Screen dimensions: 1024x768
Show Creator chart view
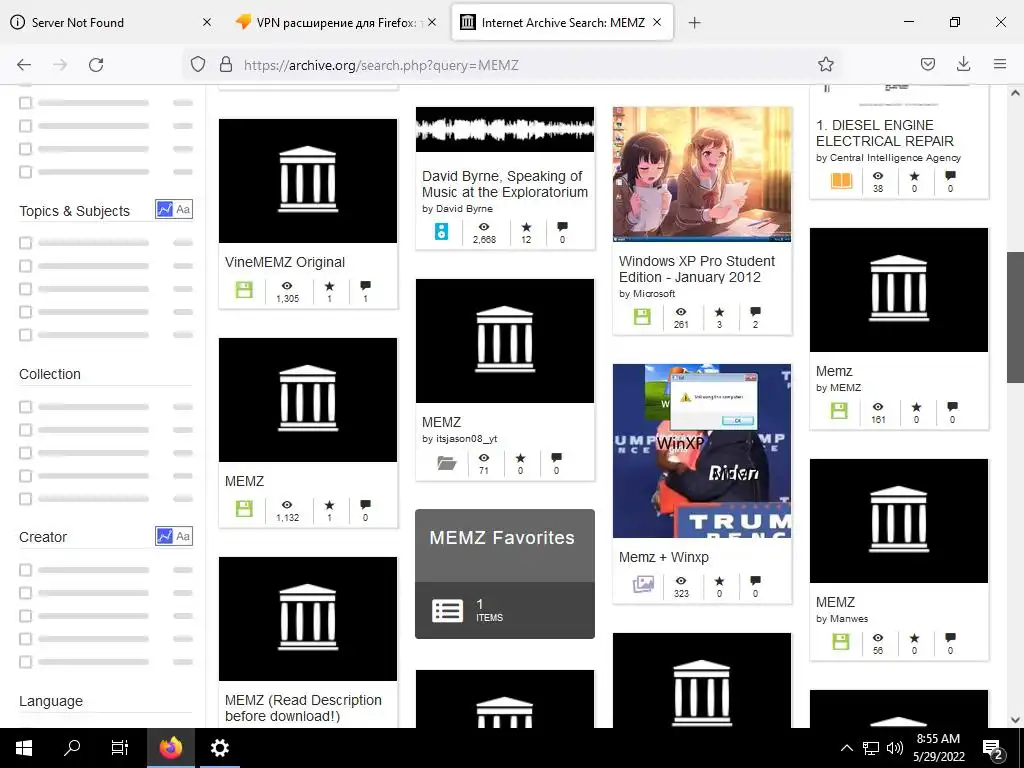pos(165,536)
